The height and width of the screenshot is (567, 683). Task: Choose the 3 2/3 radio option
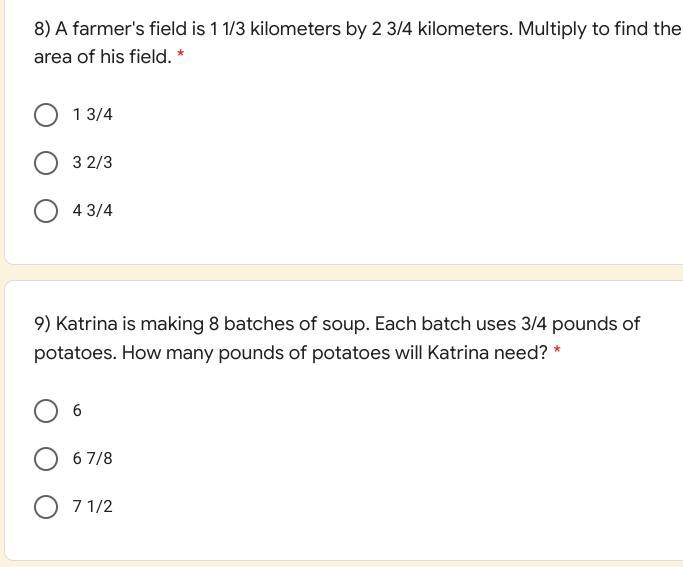[46, 163]
